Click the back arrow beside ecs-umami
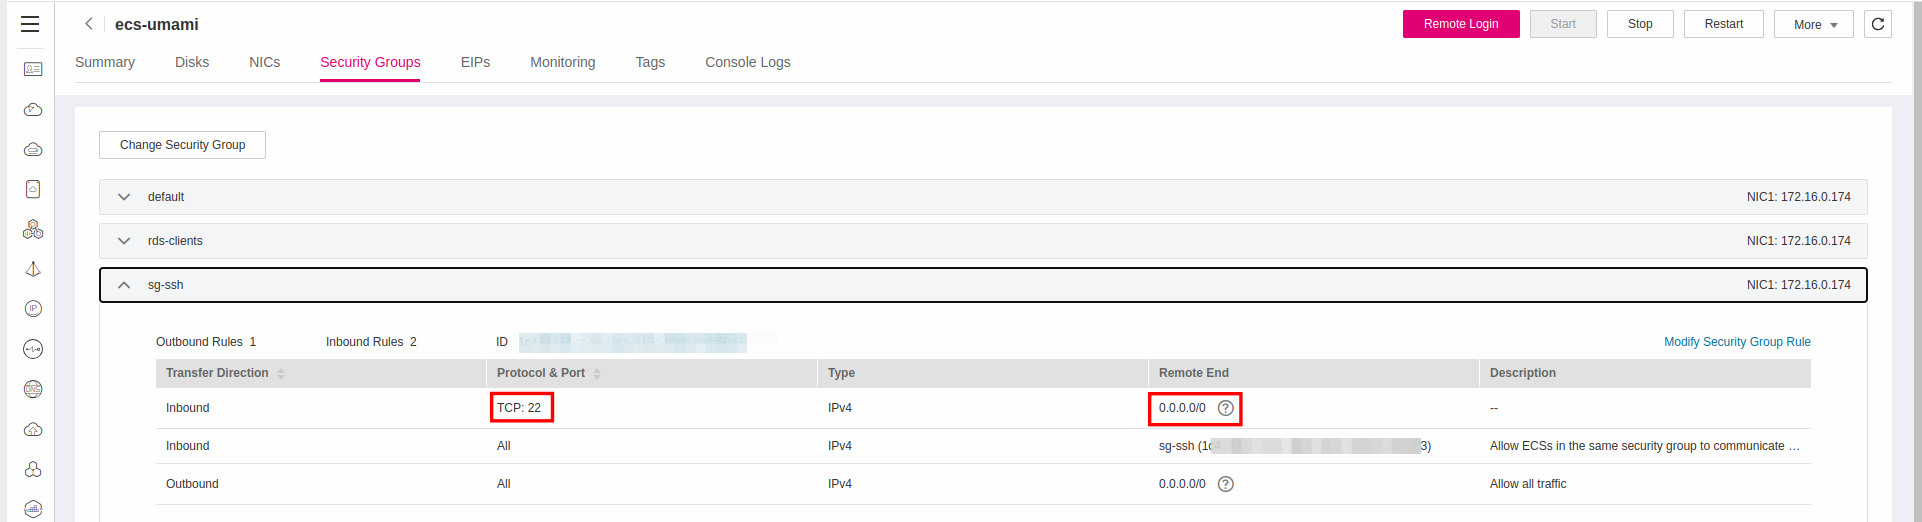Screen dimensions: 1922x522 coord(89,24)
